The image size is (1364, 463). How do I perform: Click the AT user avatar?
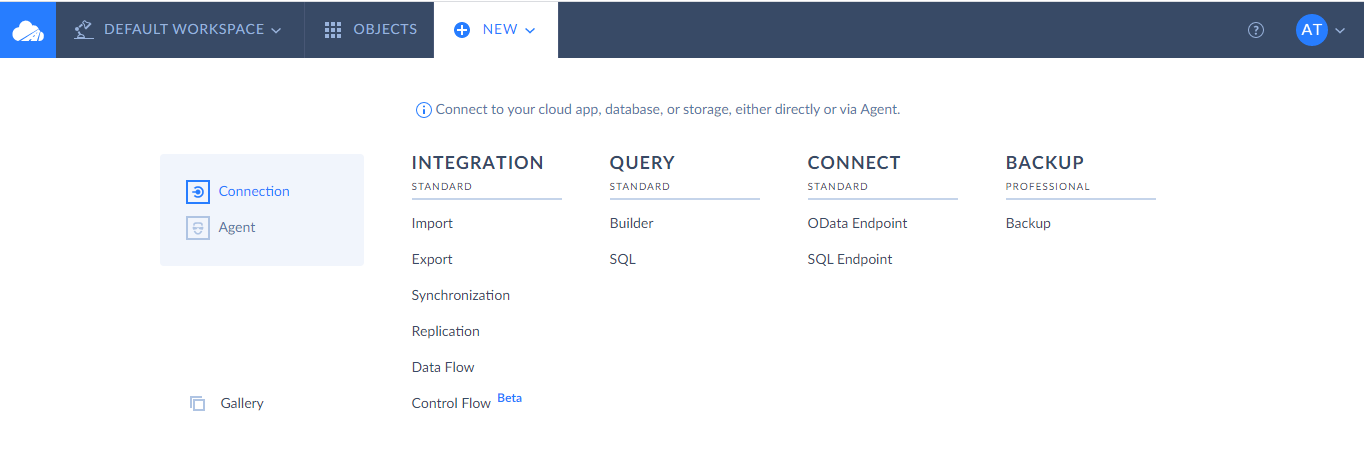[1311, 30]
